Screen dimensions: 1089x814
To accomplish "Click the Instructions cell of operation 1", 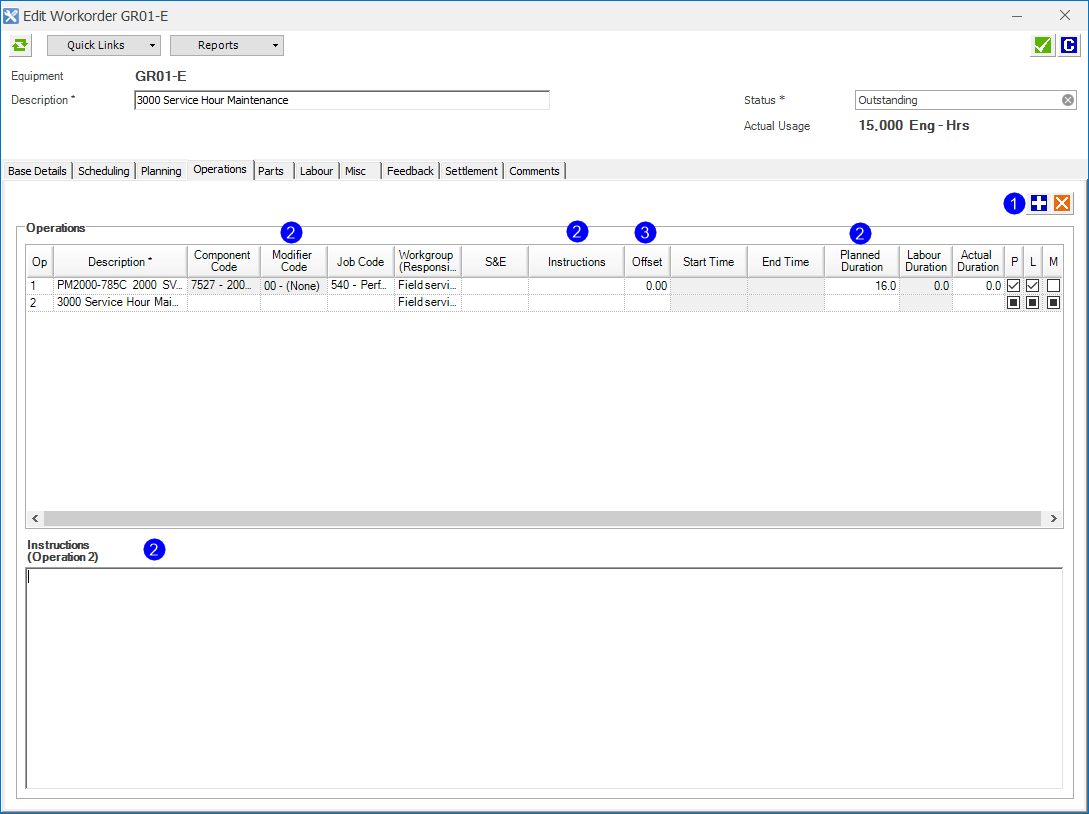I will click(x=576, y=285).
